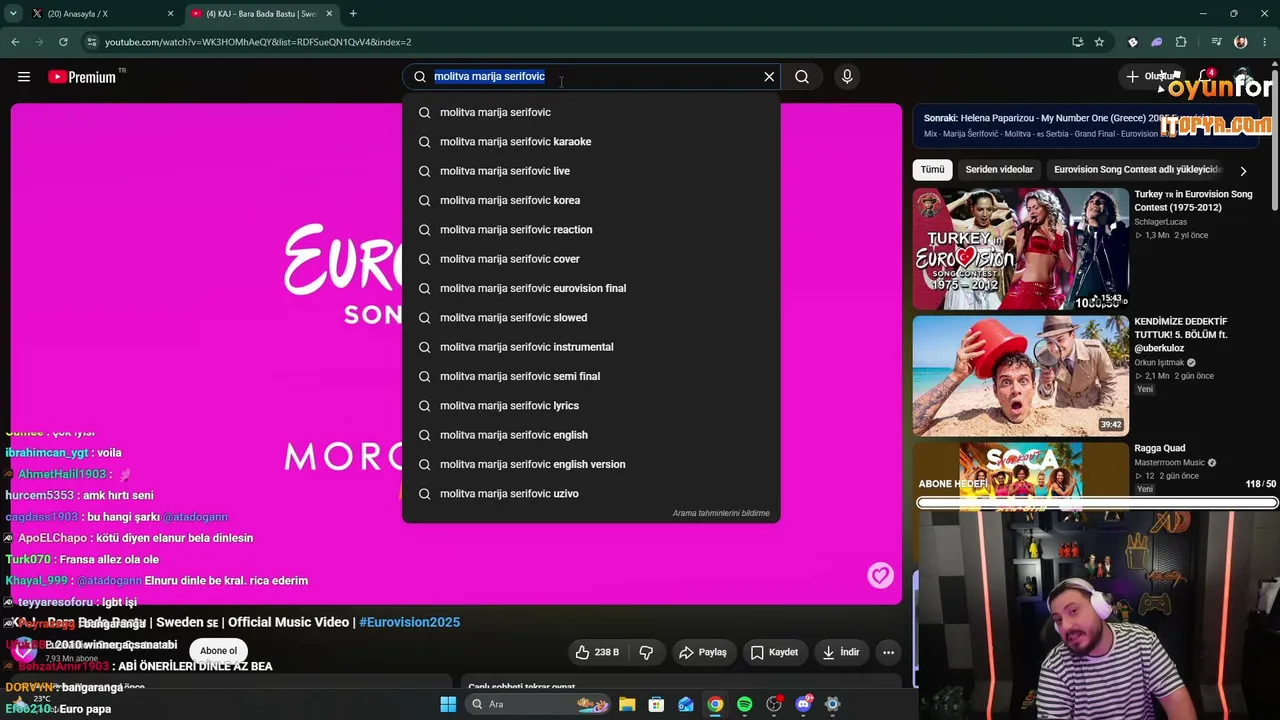Viewport: 1280px width, 720px height.
Task: Subscribe using the Abone ol button
Action: pyautogui.click(x=218, y=651)
